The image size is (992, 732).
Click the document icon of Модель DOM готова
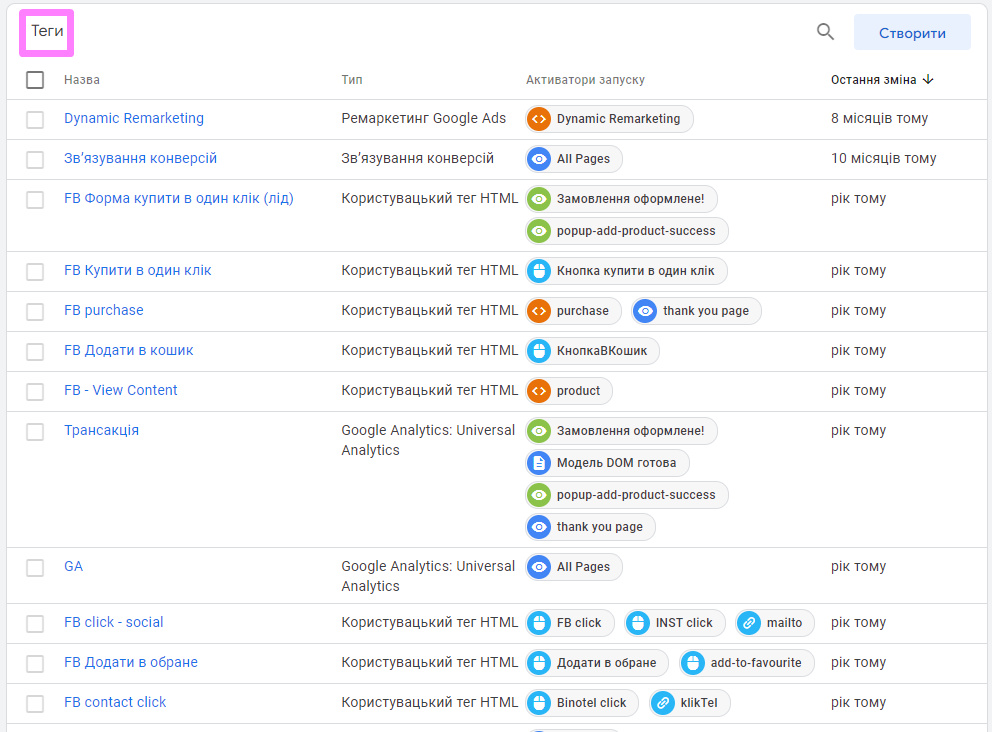(539, 463)
